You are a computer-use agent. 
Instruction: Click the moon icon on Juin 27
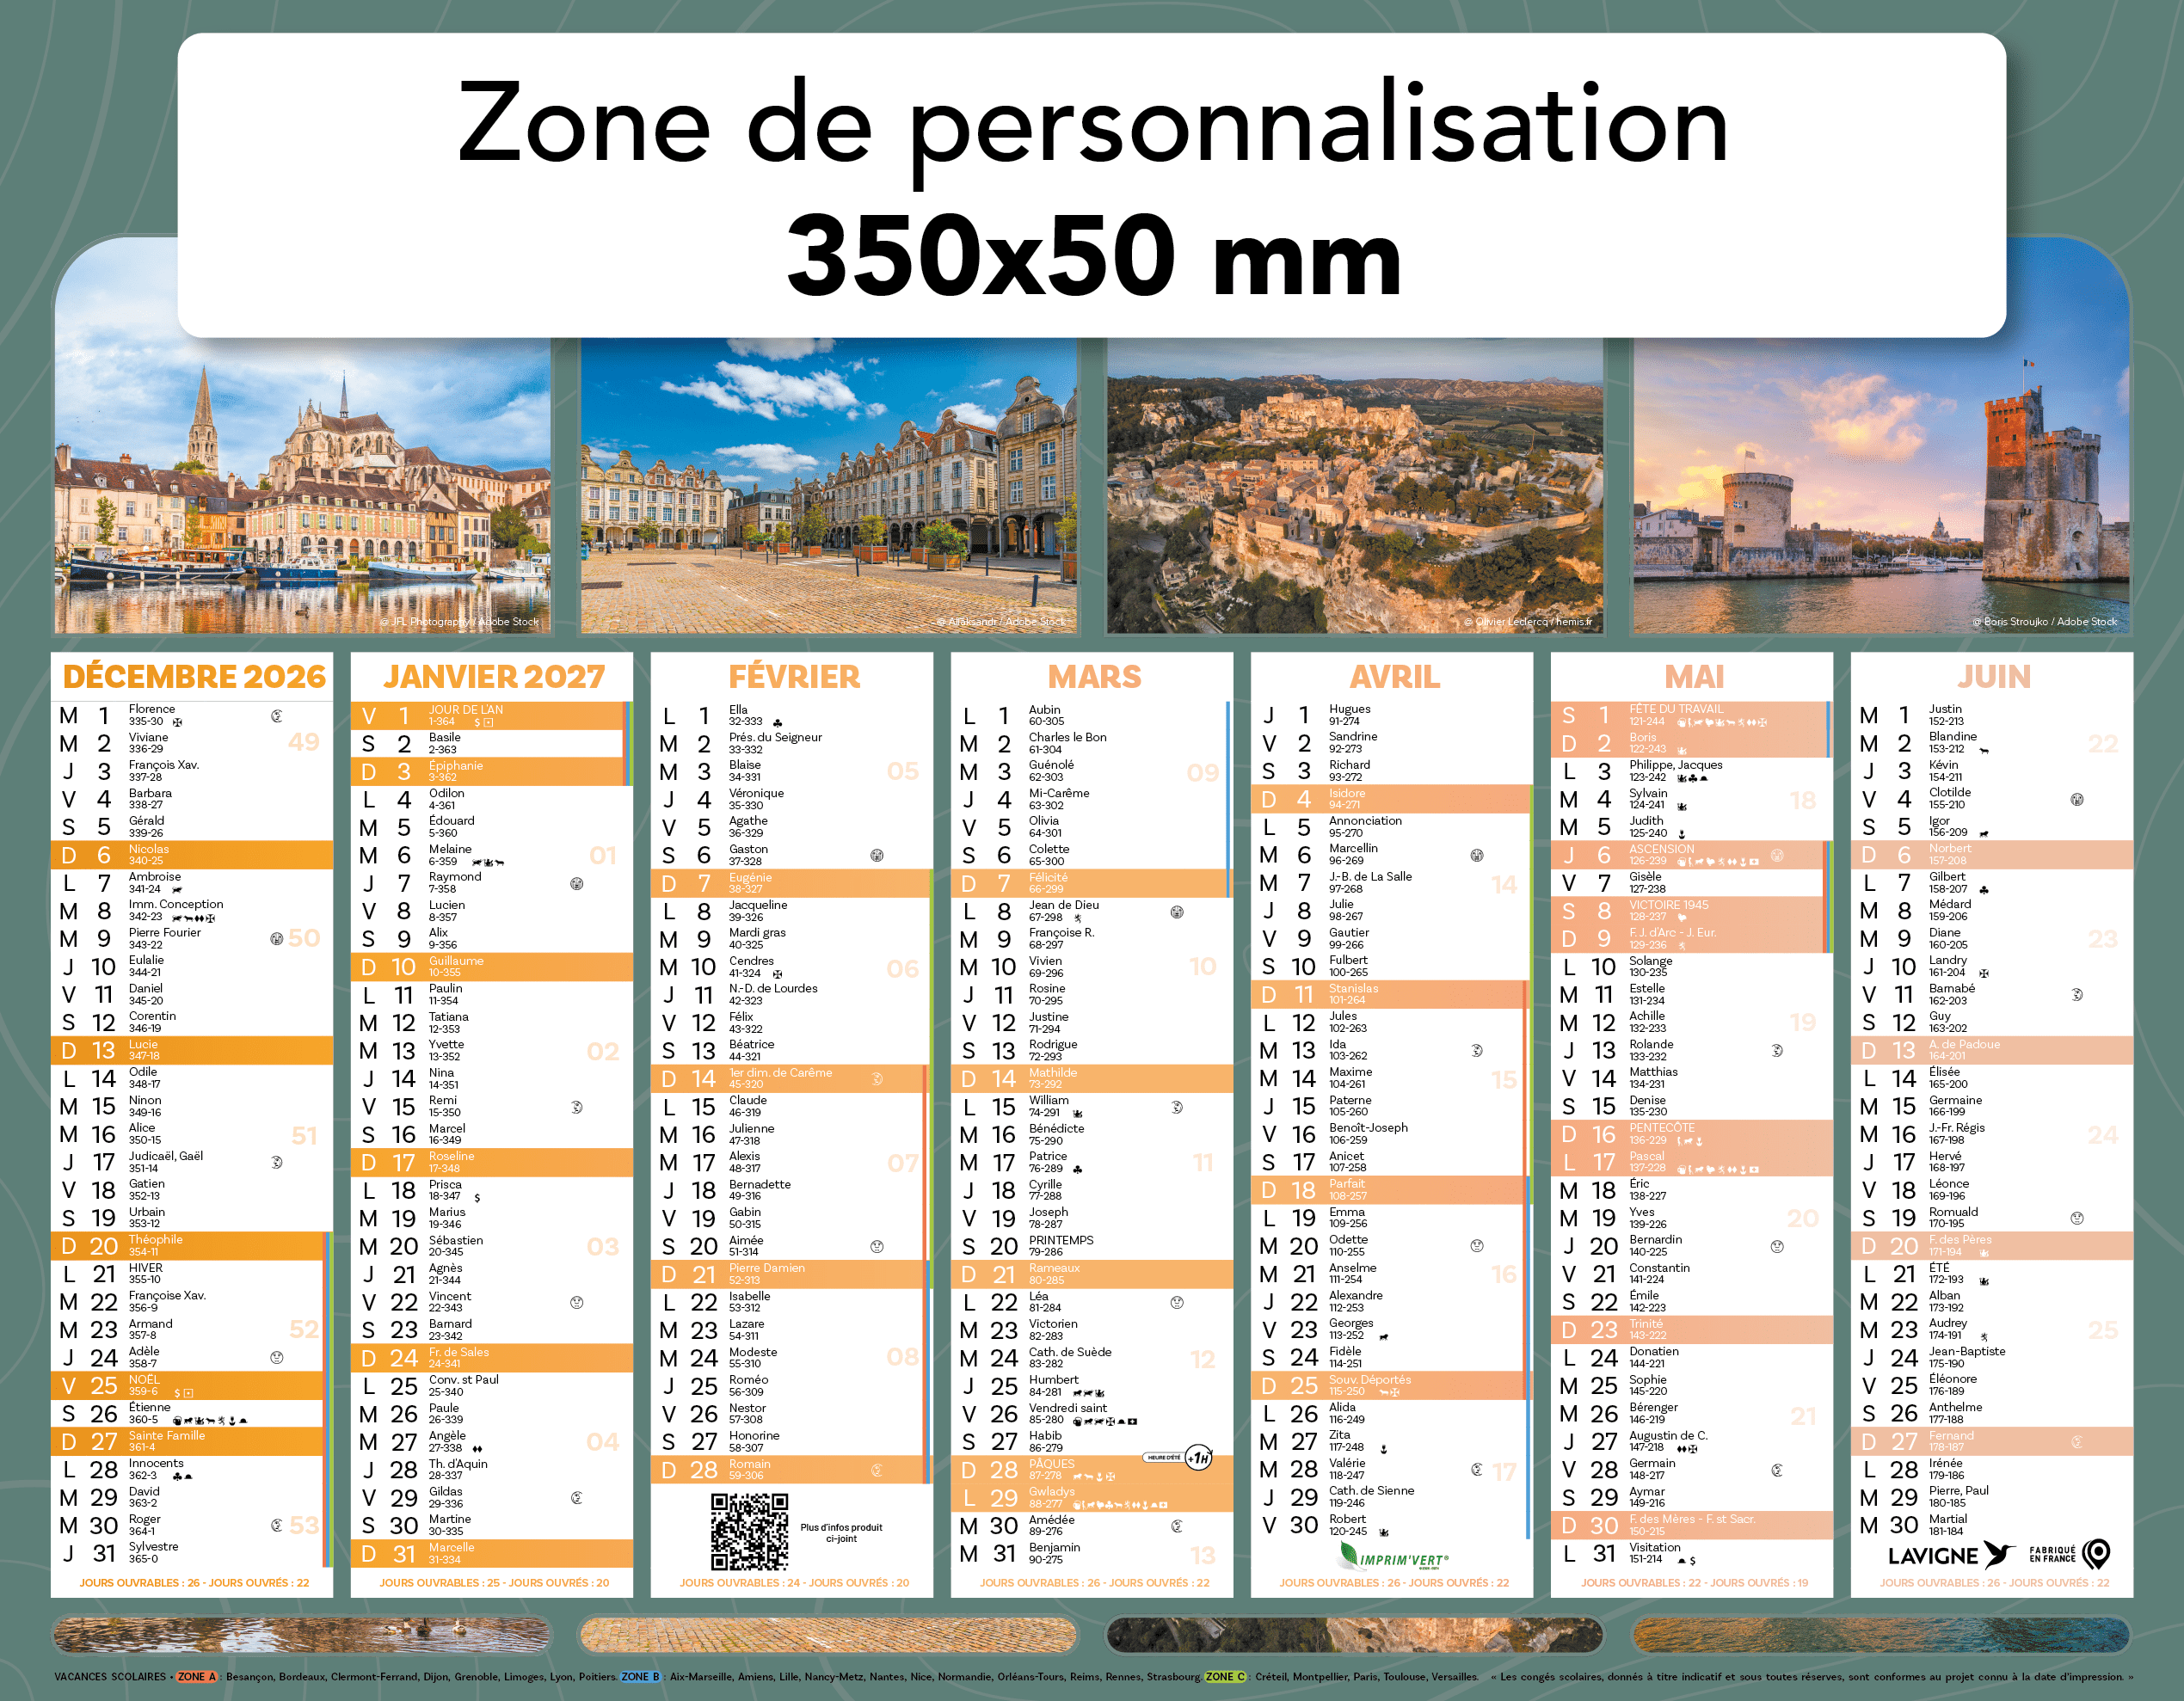(2077, 1442)
